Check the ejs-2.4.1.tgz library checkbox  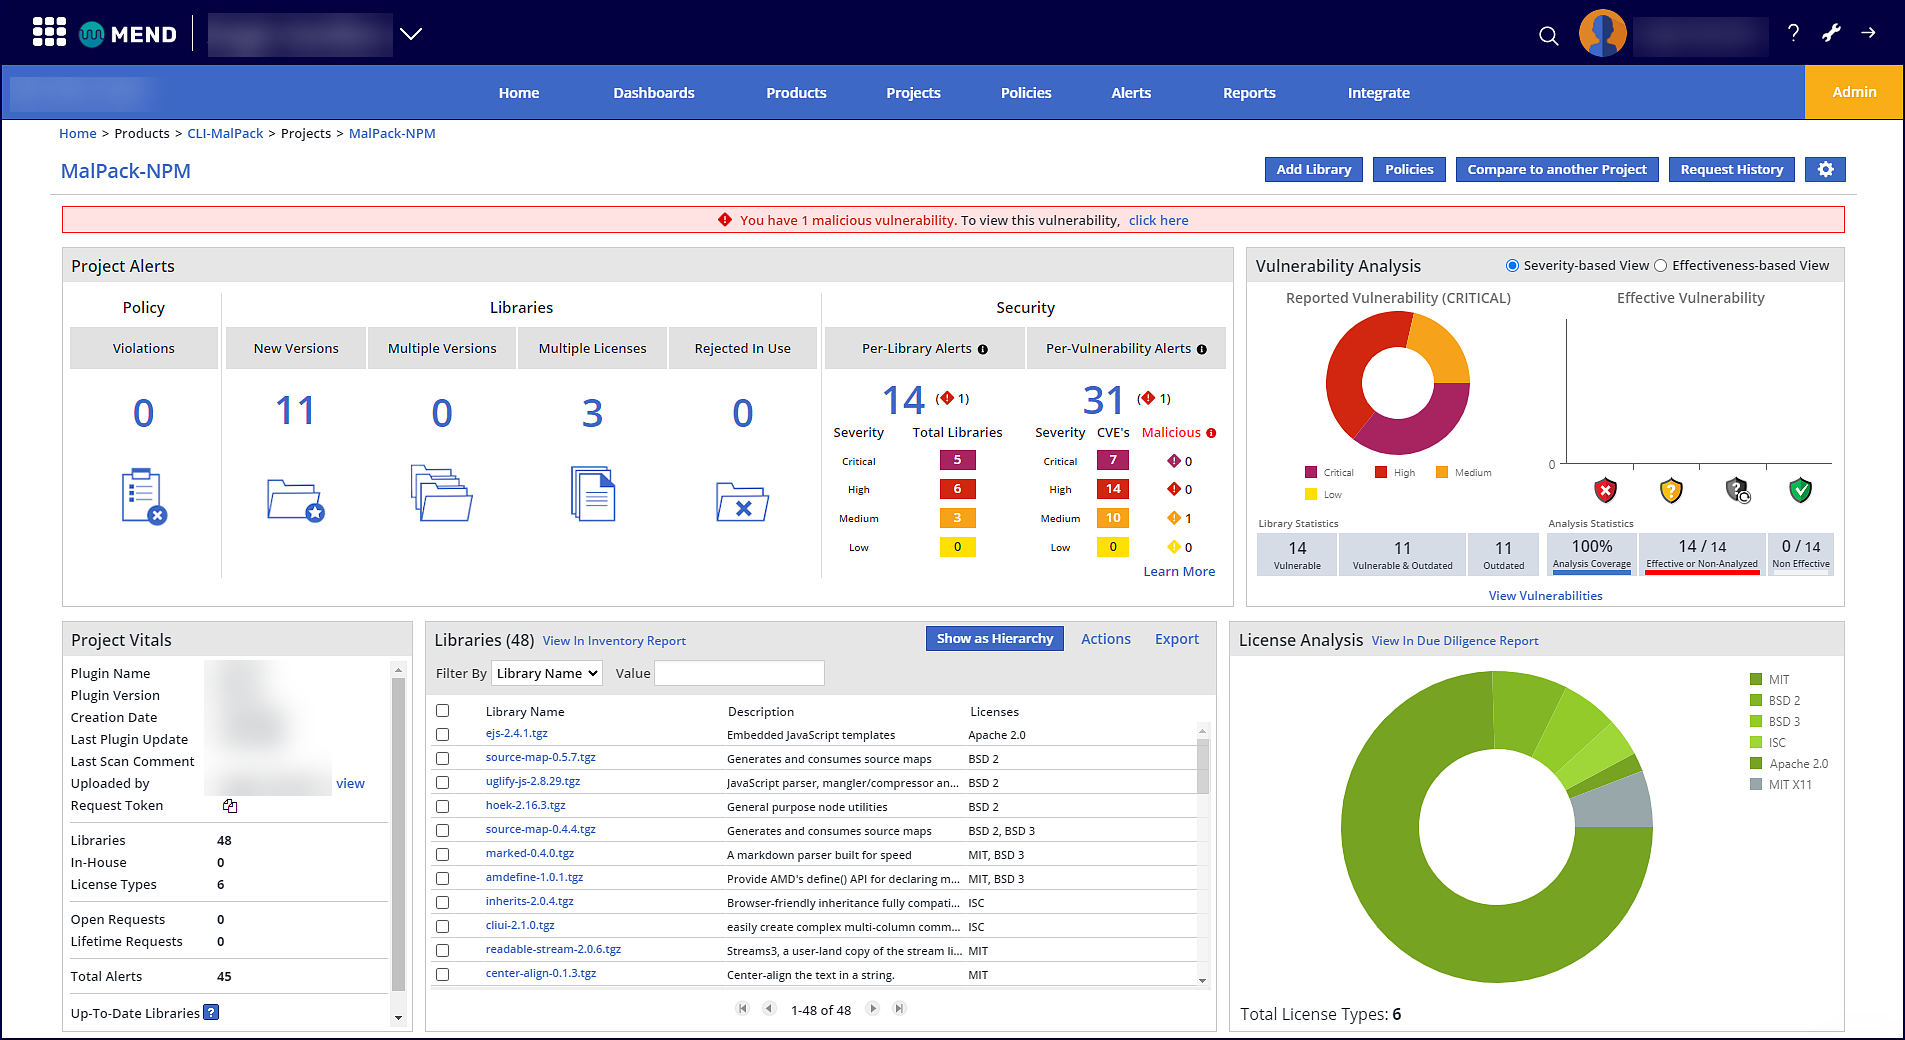tap(443, 735)
